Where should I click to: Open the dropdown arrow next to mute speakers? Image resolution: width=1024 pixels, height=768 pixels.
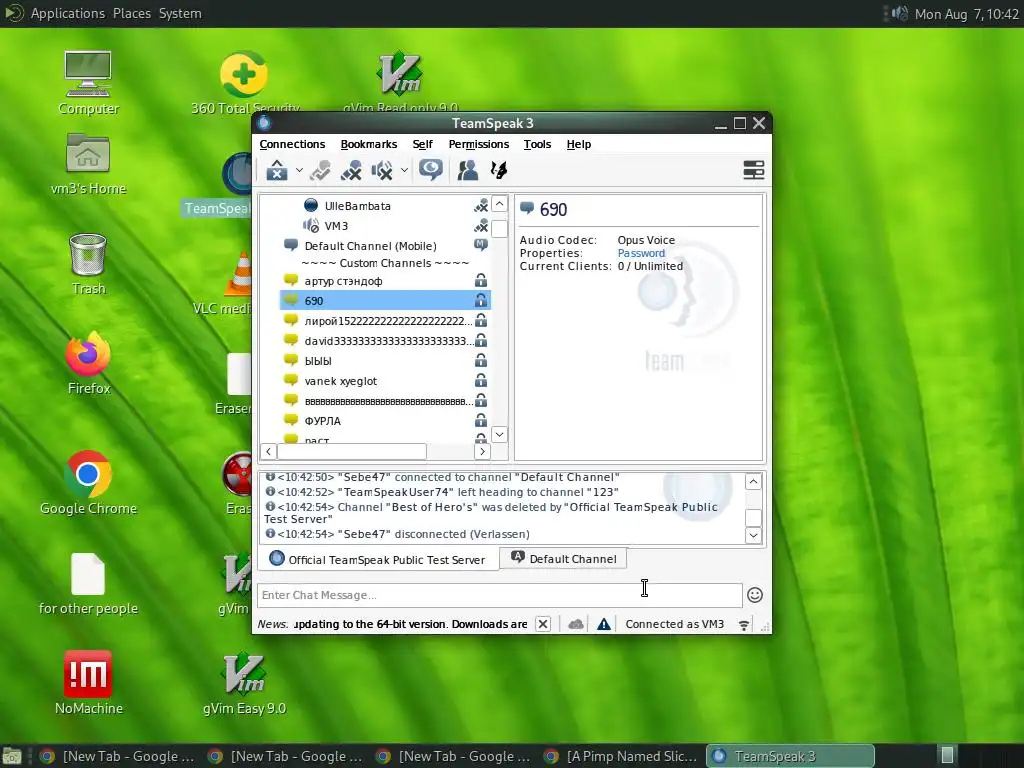(404, 170)
